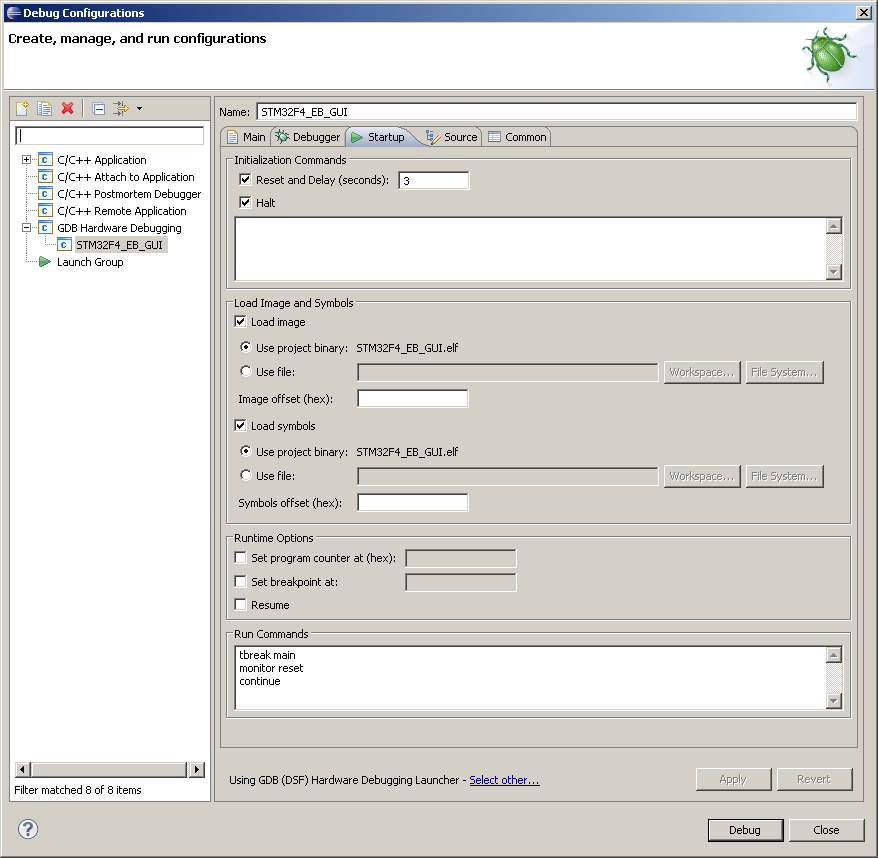Viewport: 878px width, 858px height.
Task: Switch to the Main tab
Action: coord(246,137)
